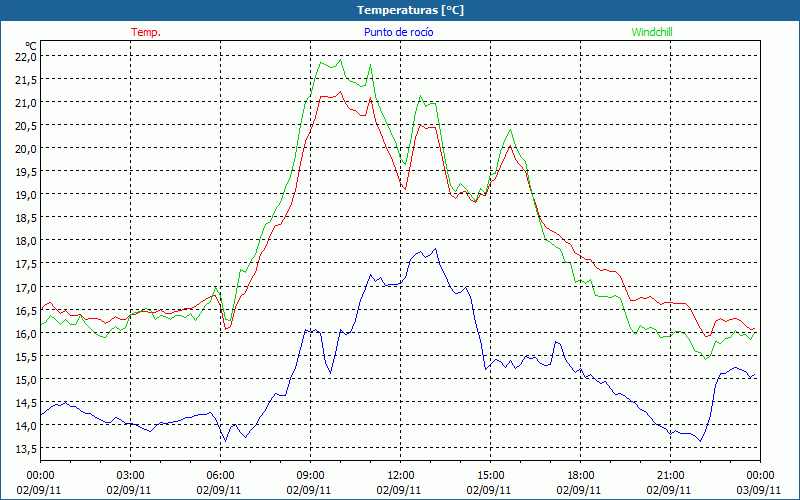Click the 17,0 y-axis value
The width and height of the screenshot is (800, 500).
(26, 287)
